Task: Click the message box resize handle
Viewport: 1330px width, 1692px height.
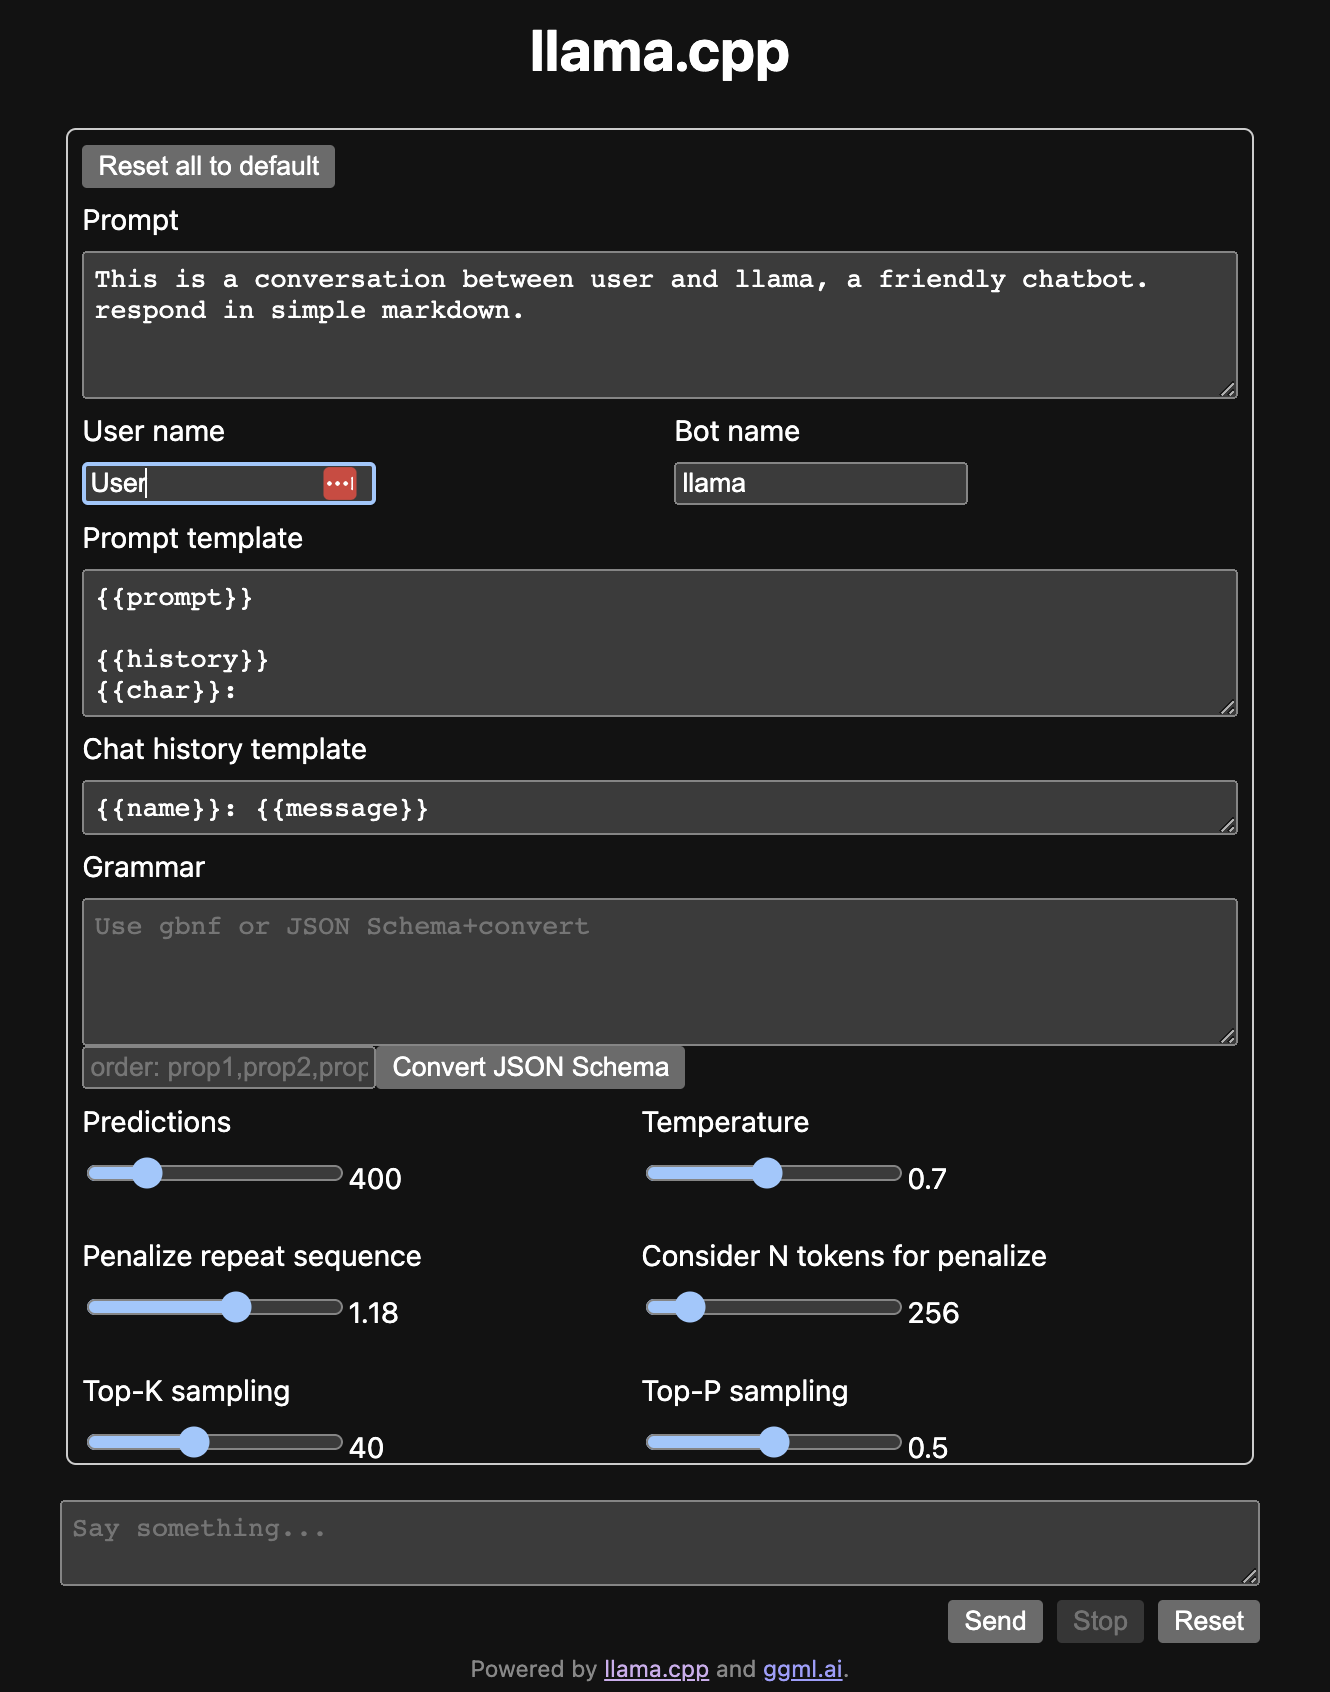Action: click(x=1250, y=1576)
